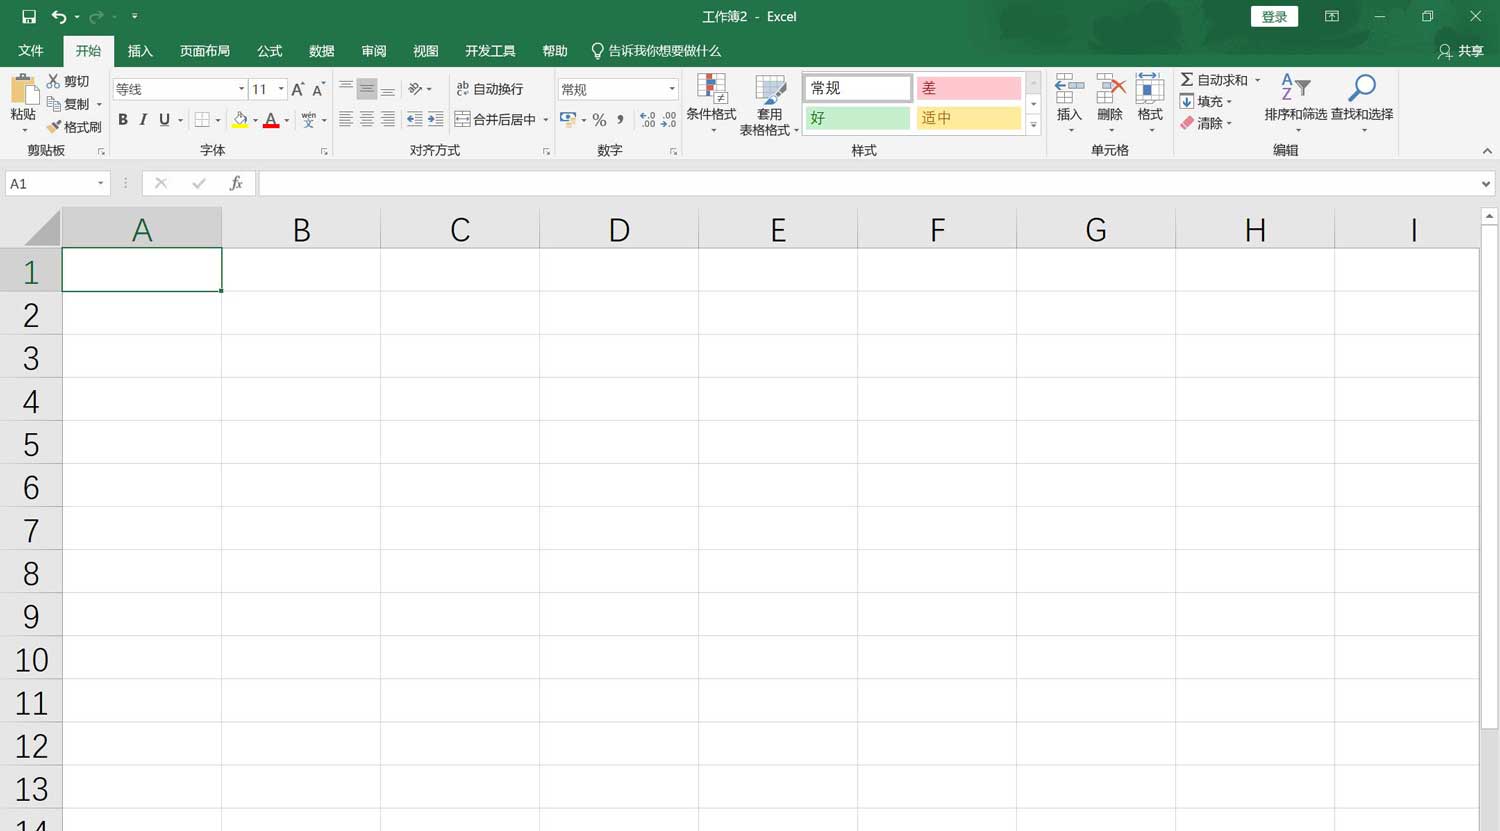Select the 百分比样式 percent icon

pyautogui.click(x=599, y=120)
